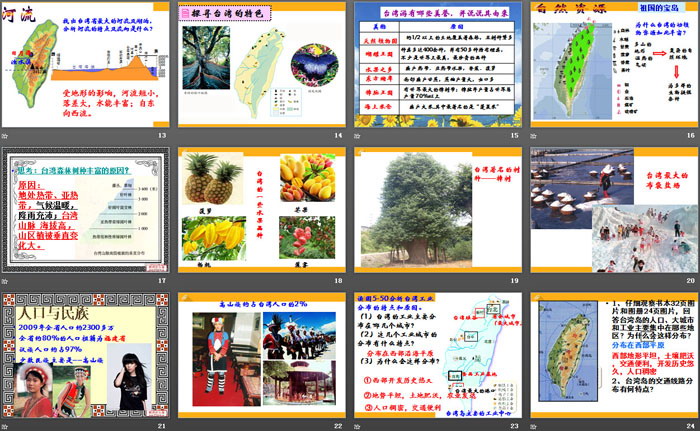The width and height of the screenshot is (700, 431).
Task: Open slide 23 on industrial city distribution
Action: tap(437, 354)
